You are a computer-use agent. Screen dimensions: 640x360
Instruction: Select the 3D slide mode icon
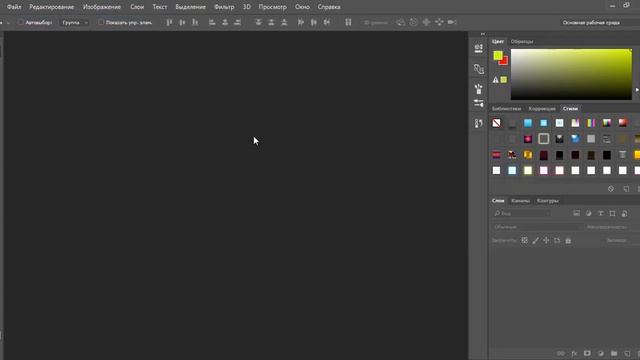click(x=439, y=22)
